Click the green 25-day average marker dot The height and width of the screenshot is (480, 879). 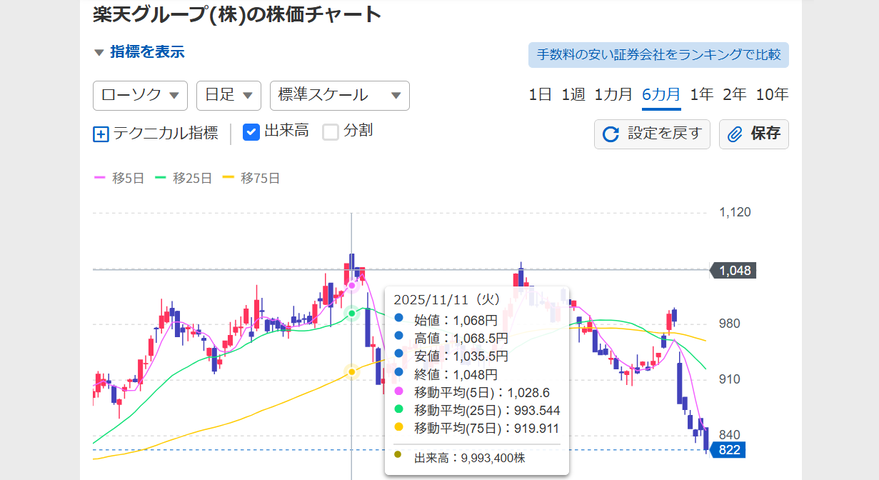pos(352,313)
